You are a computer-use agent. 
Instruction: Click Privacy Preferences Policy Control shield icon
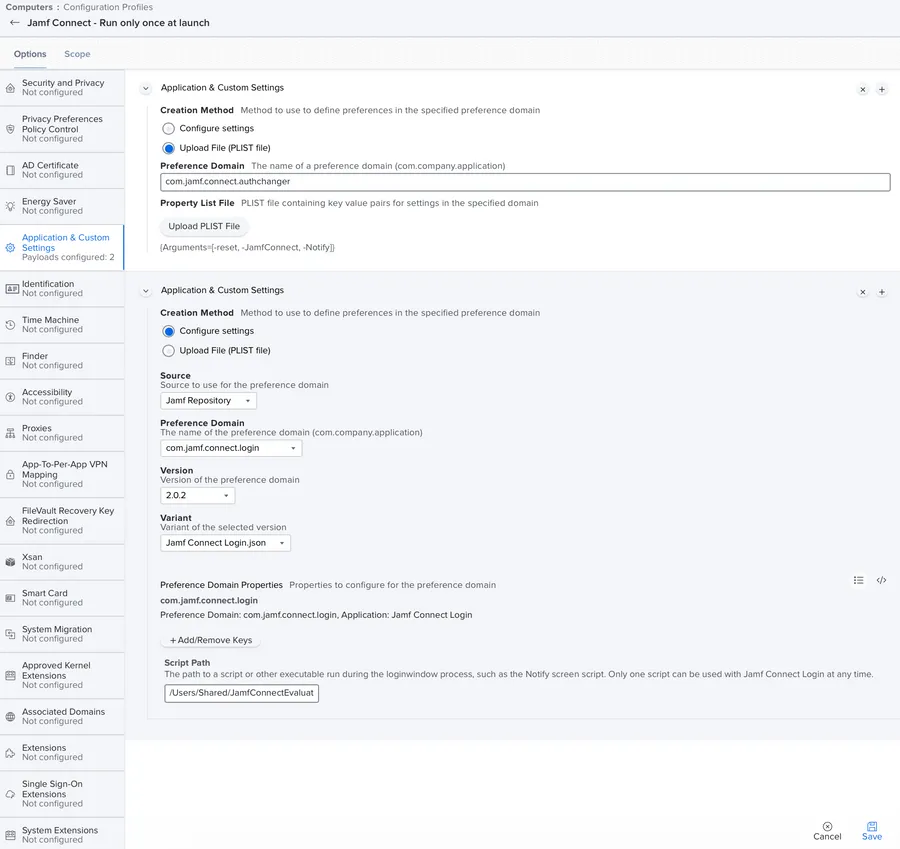pyautogui.click(x=10, y=129)
